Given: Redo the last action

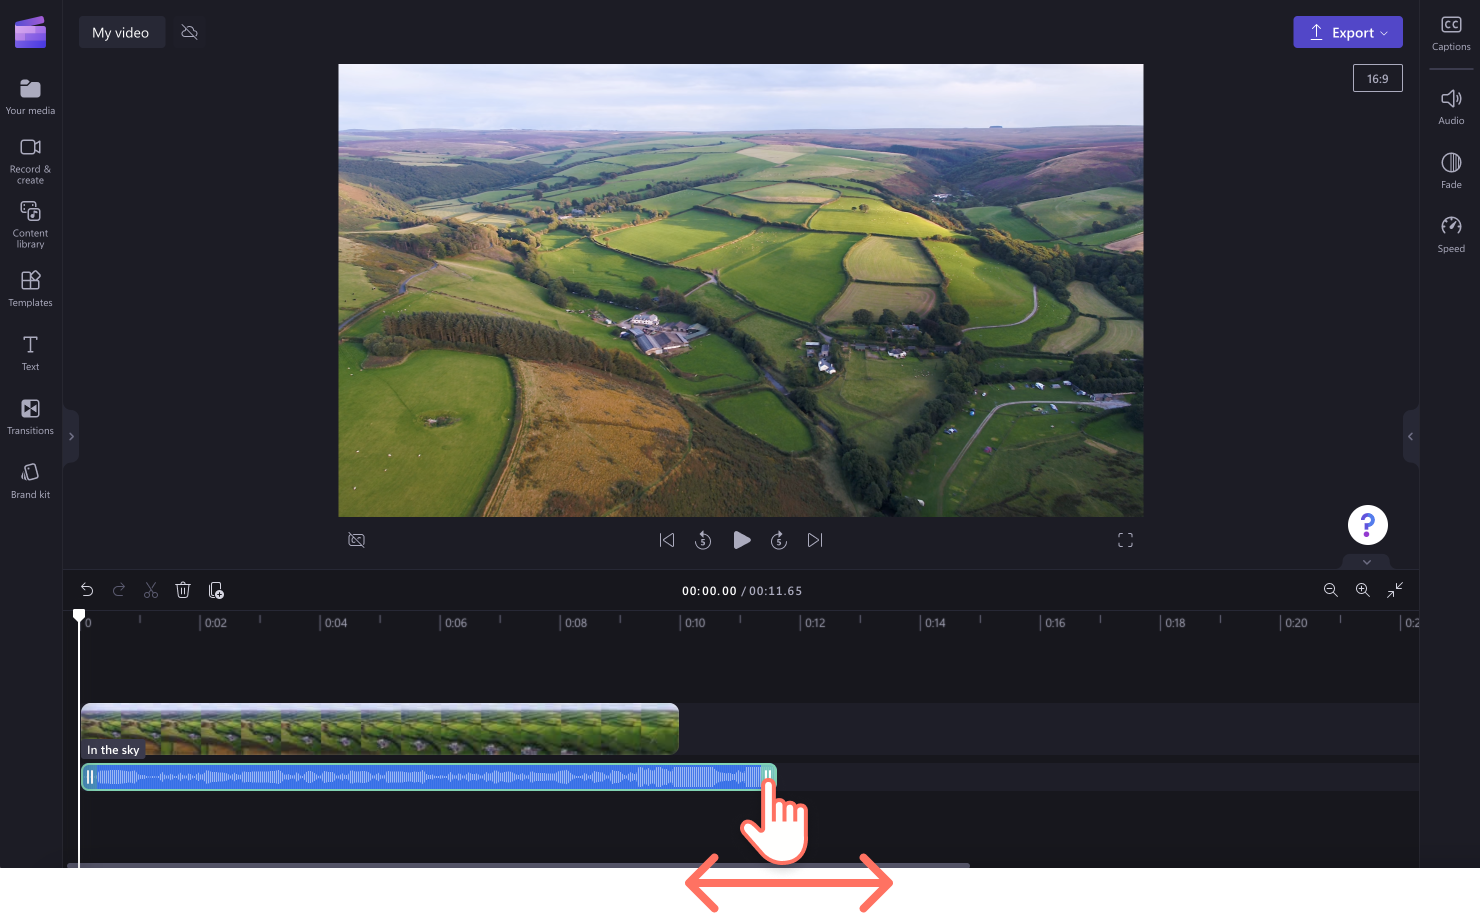Looking at the screenshot, I should pos(119,590).
